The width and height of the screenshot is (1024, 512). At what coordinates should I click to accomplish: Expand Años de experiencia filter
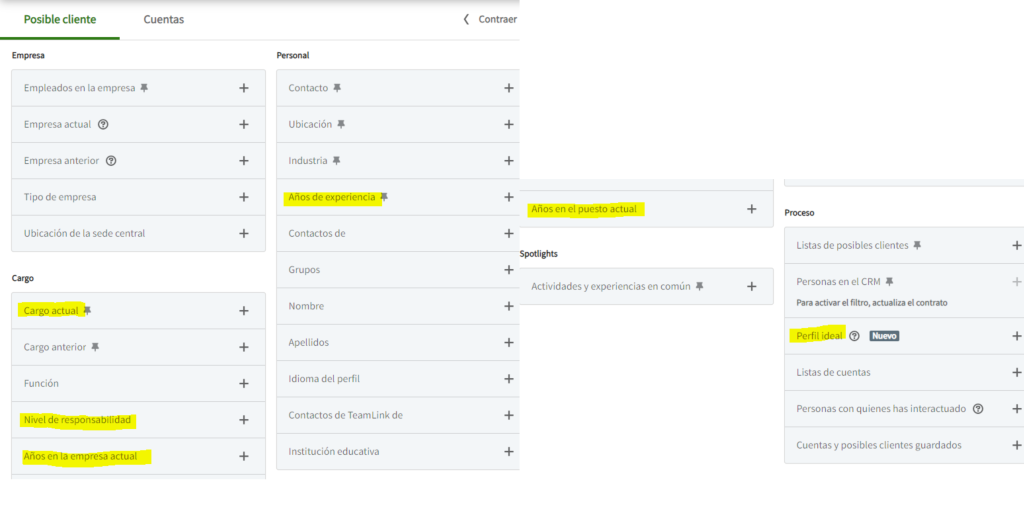point(509,197)
